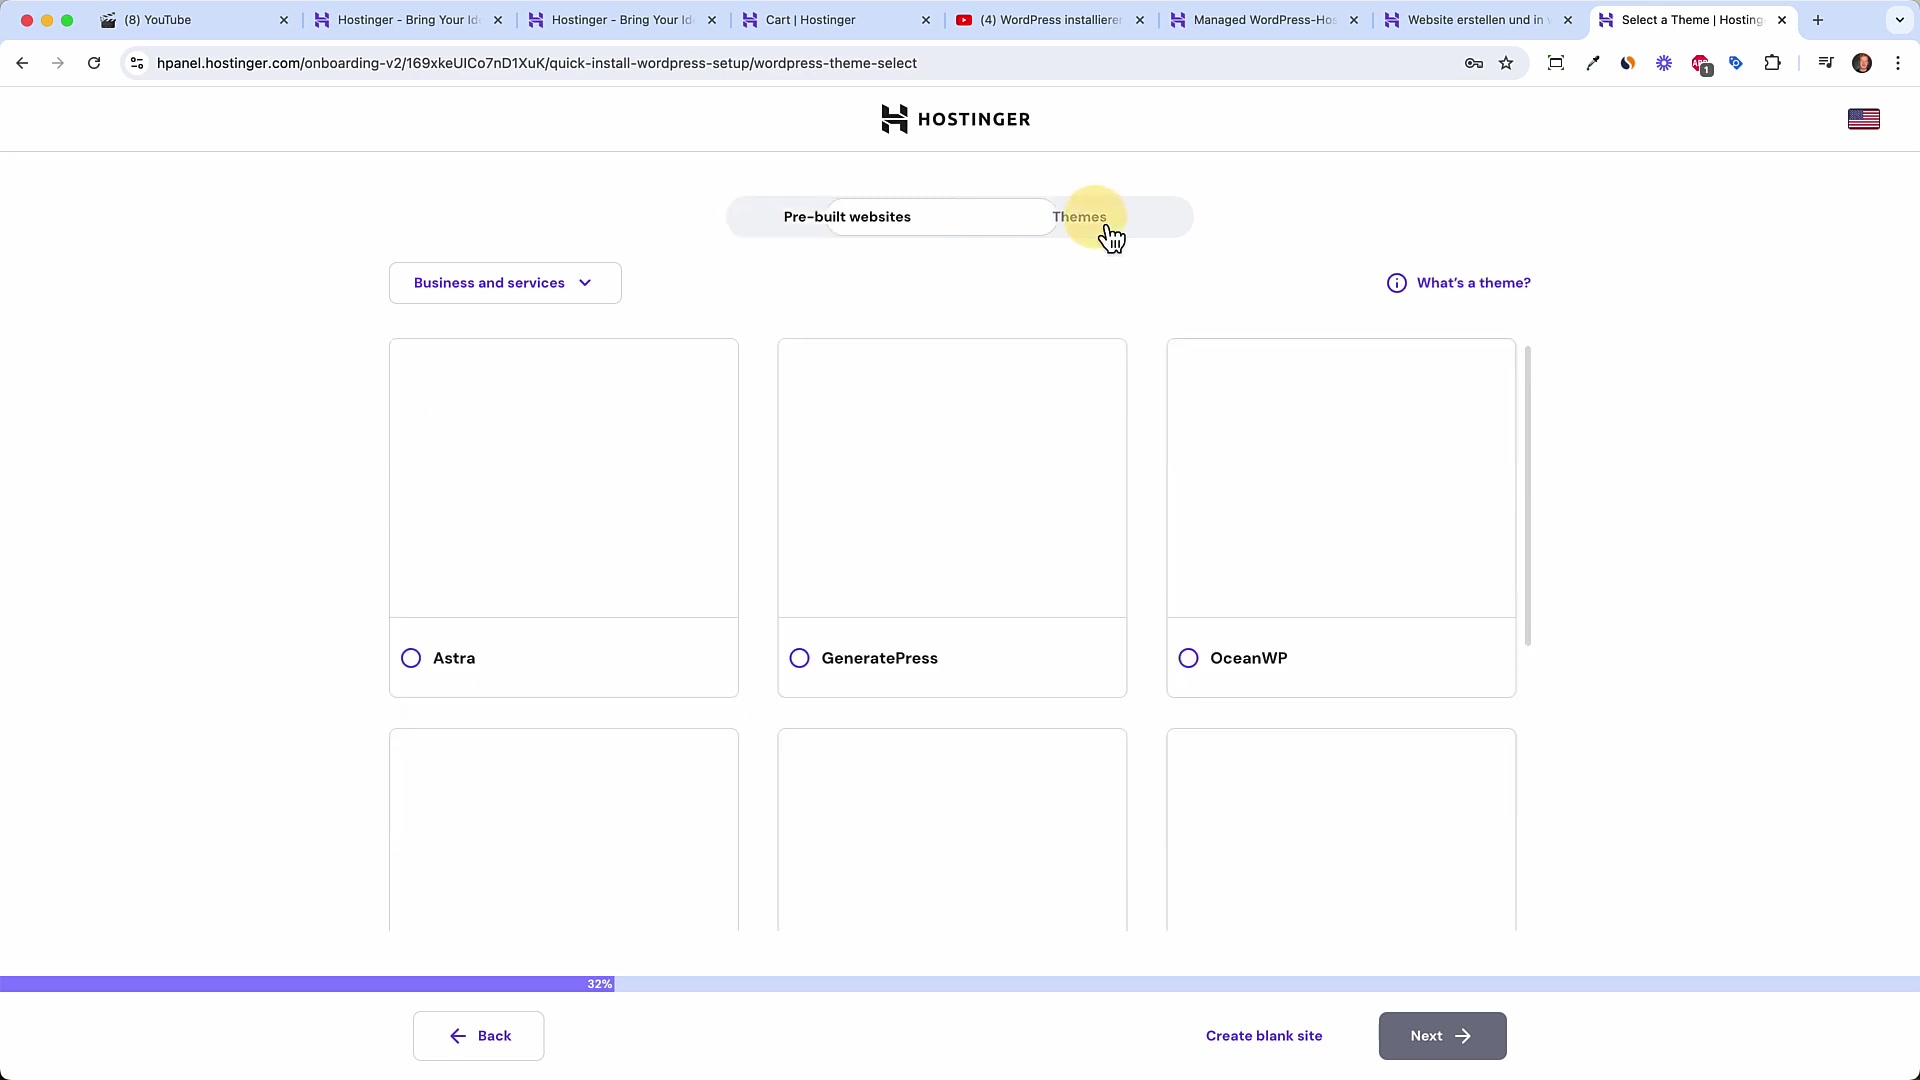The image size is (1920, 1080).
Task: Click the browser forward arrow
Action: (x=58, y=63)
